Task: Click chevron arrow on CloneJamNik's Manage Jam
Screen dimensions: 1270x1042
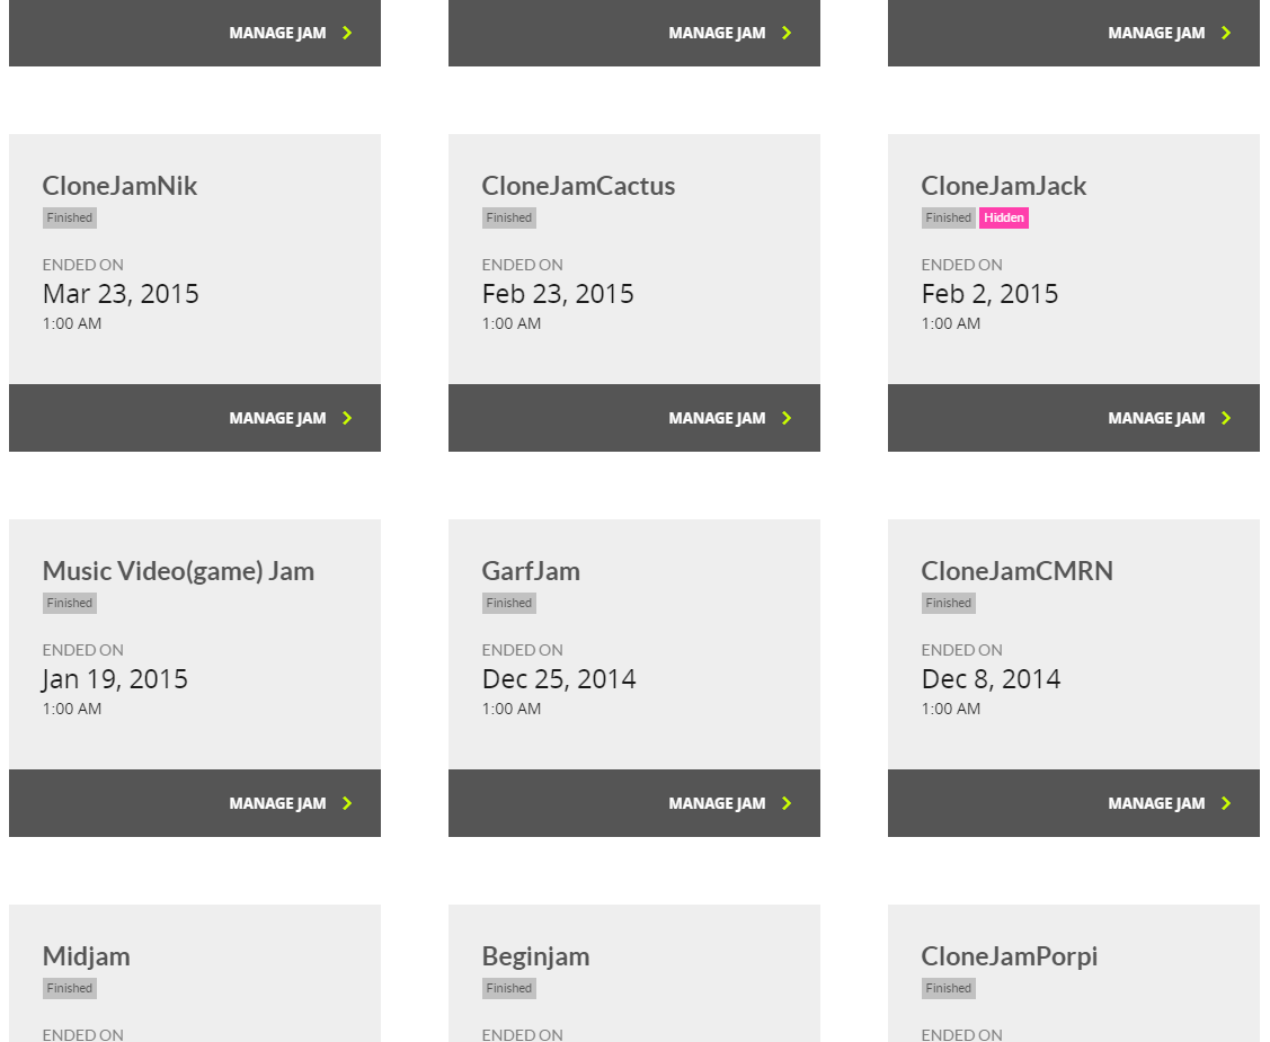Action: (347, 418)
